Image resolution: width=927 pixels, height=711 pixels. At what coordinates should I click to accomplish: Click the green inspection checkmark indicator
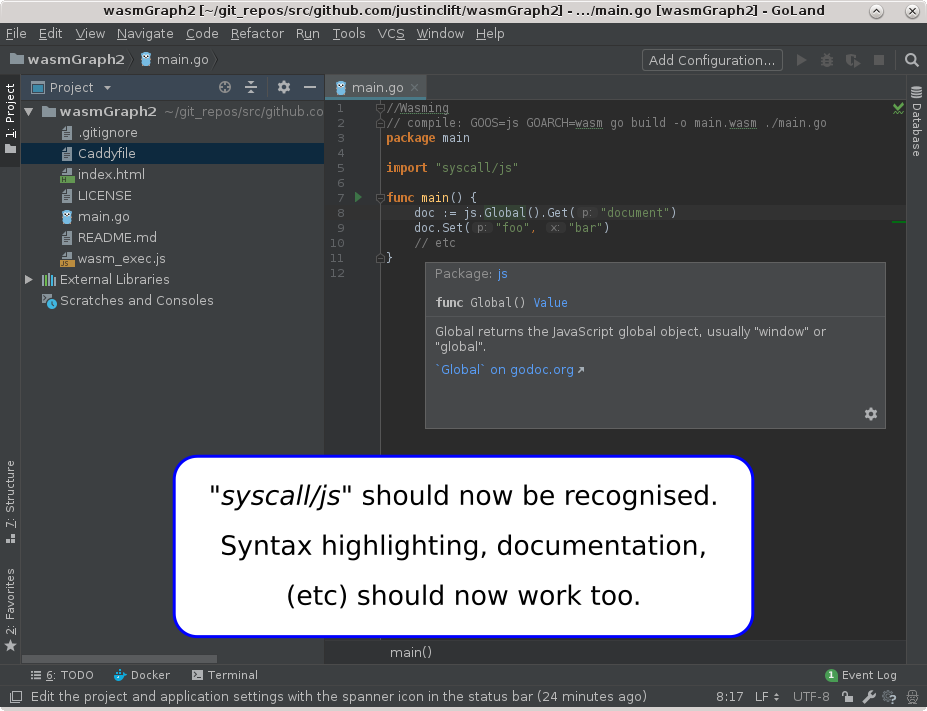point(898,108)
